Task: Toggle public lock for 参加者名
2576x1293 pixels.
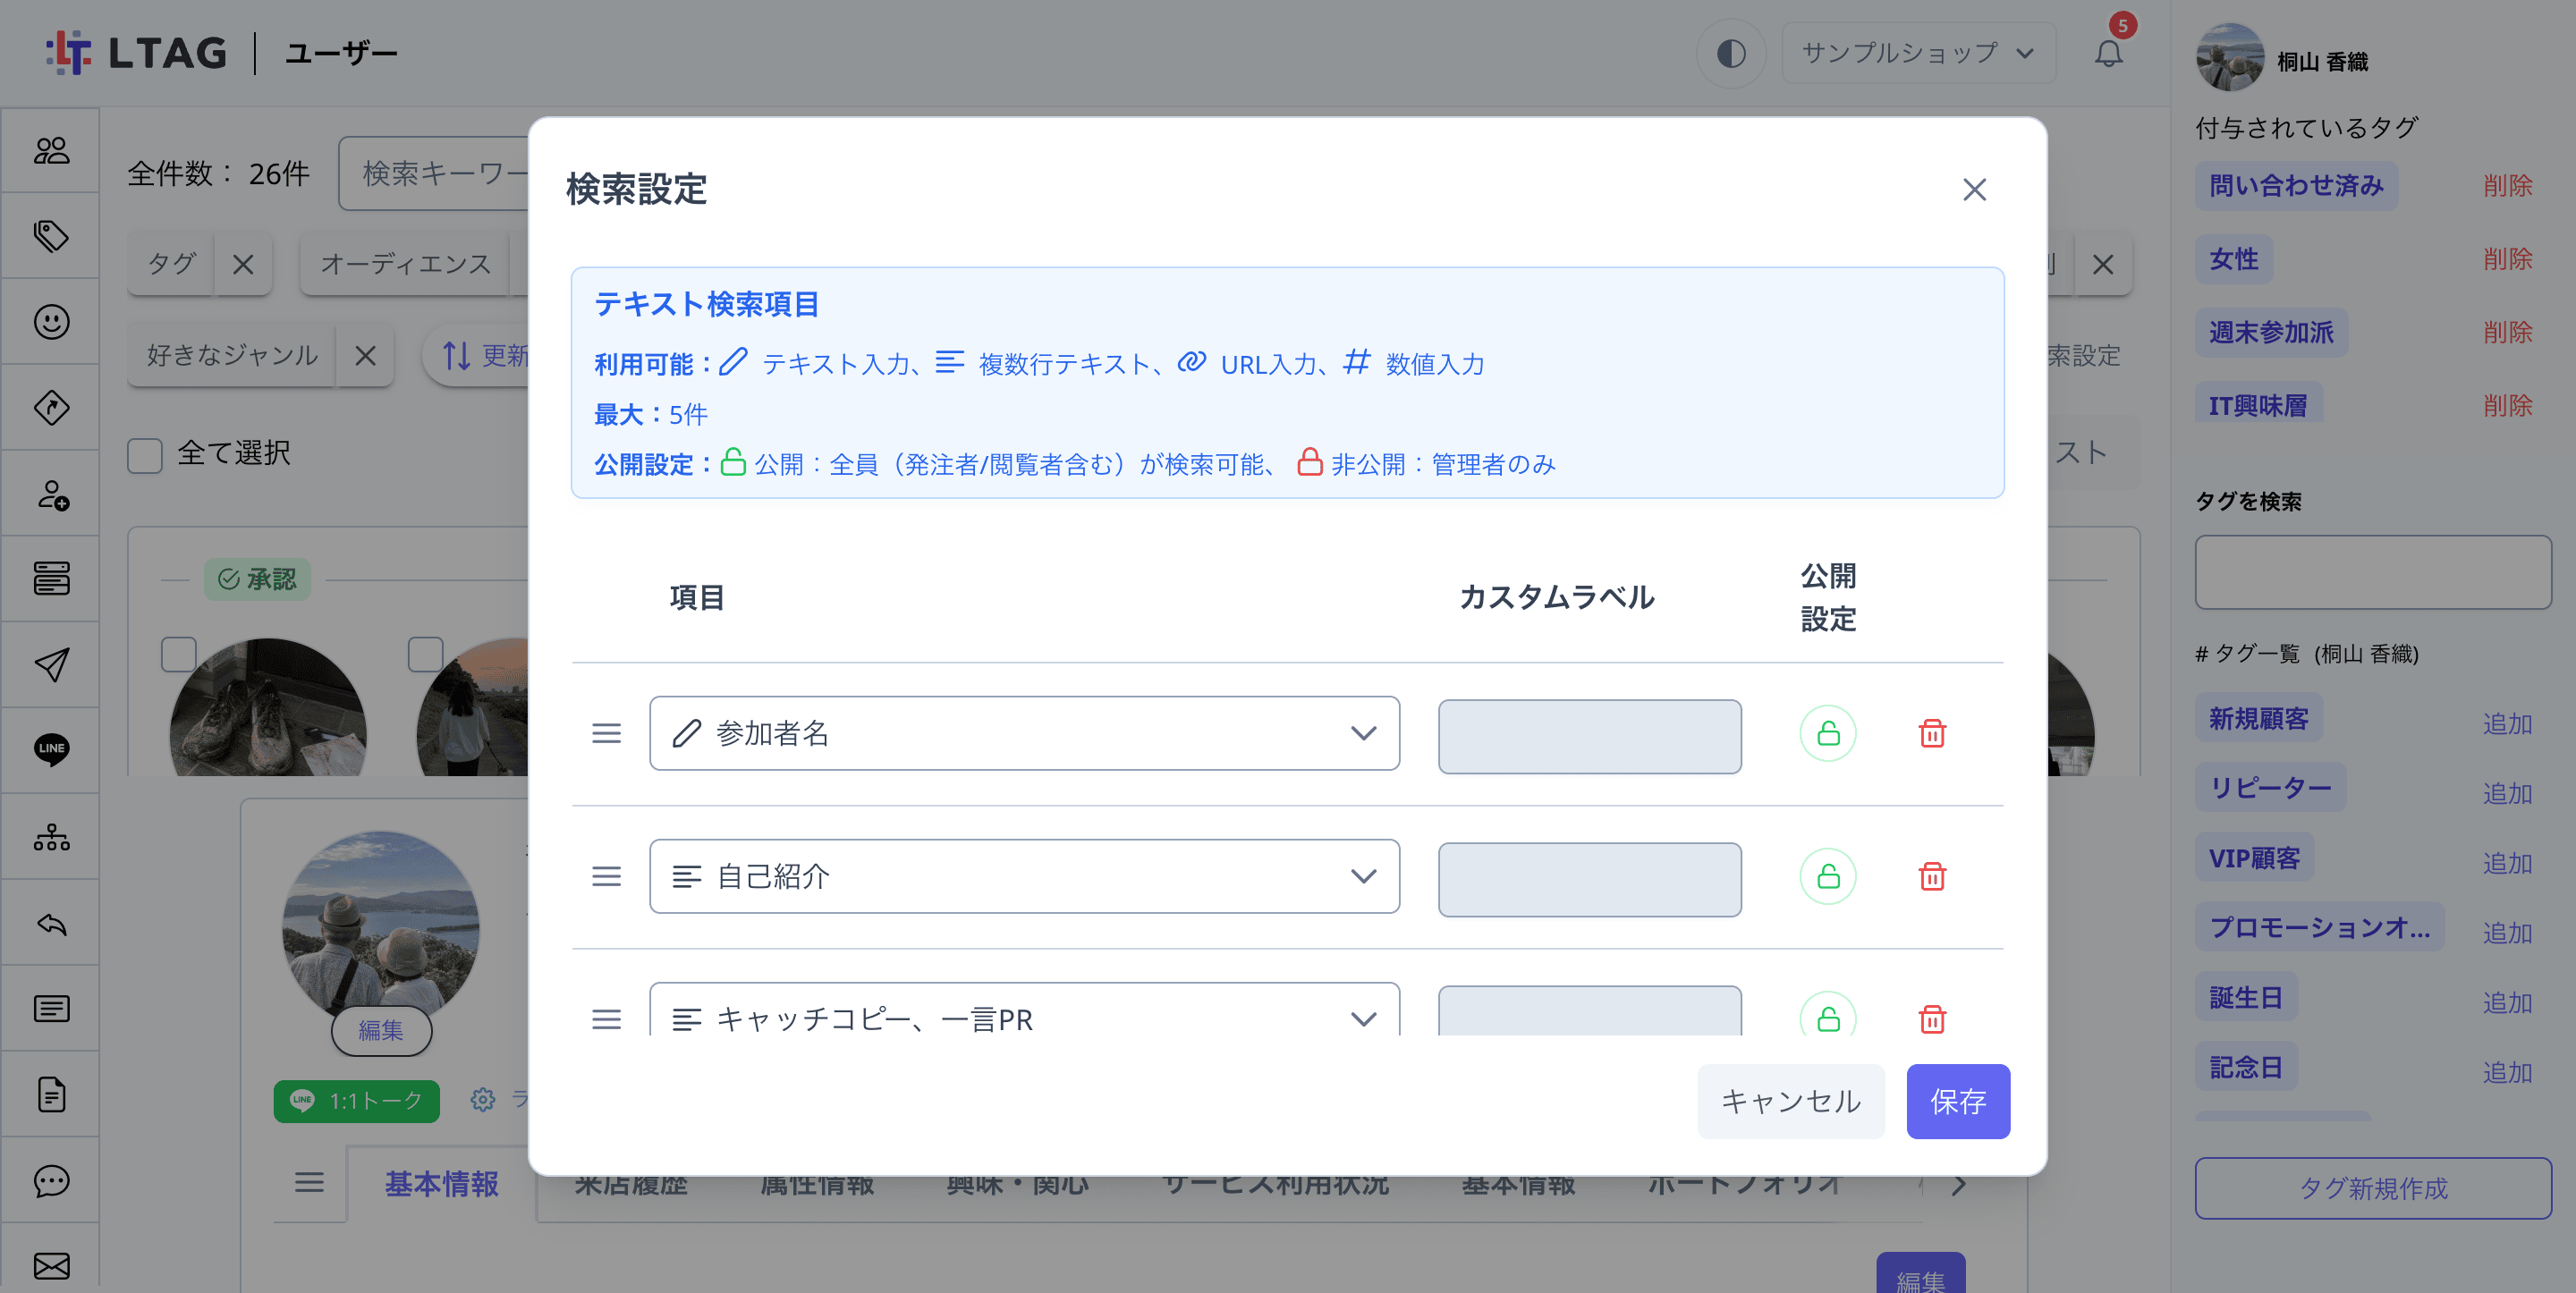Action: (1828, 733)
